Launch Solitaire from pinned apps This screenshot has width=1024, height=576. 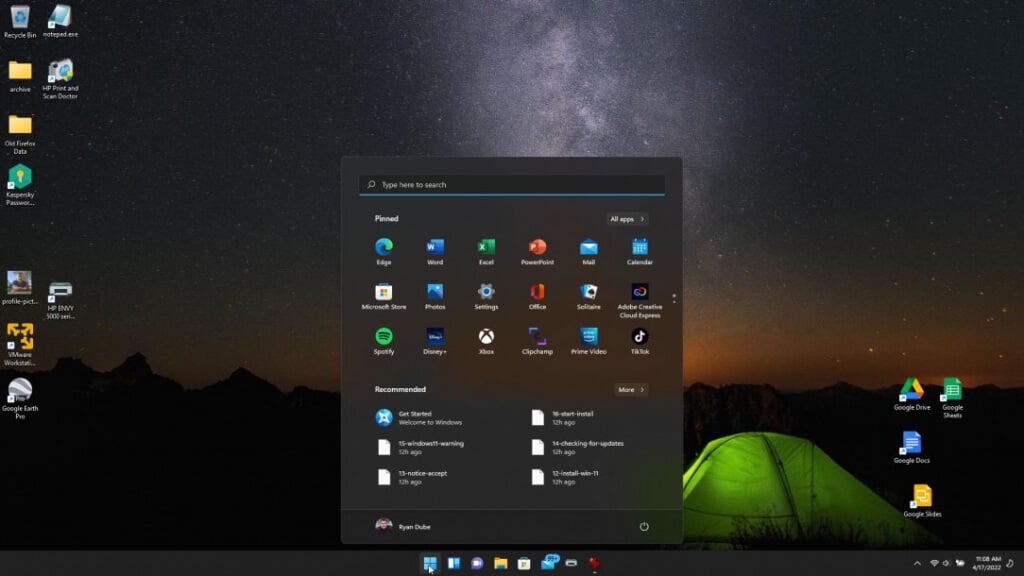pyautogui.click(x=588, y=296)
